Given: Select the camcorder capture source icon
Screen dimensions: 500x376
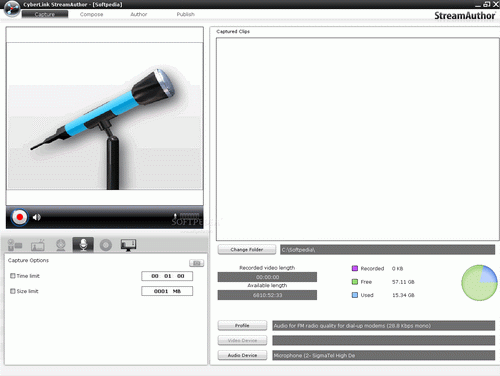Looking at the screenshot, I should (x=15, y=245).
